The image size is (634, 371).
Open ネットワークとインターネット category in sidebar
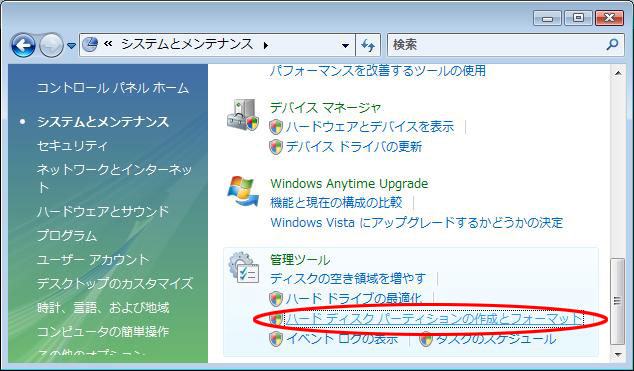[114, 178]
